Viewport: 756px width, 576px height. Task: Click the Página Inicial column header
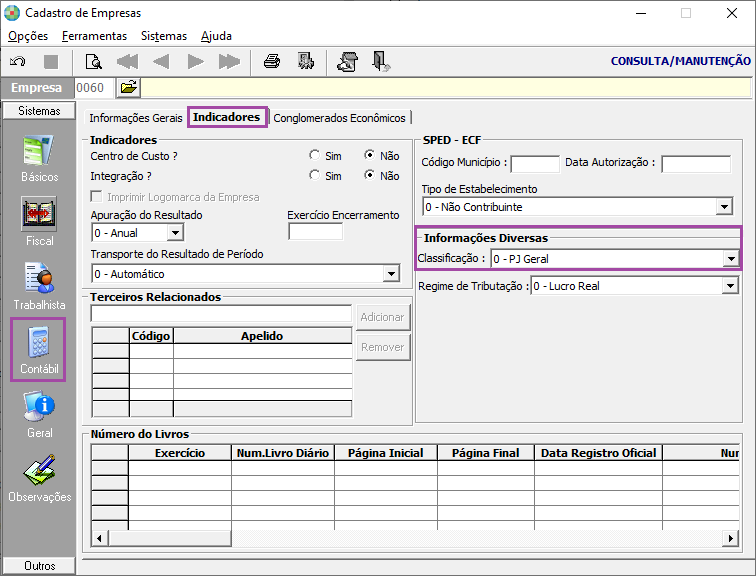(x=386, y=453)
